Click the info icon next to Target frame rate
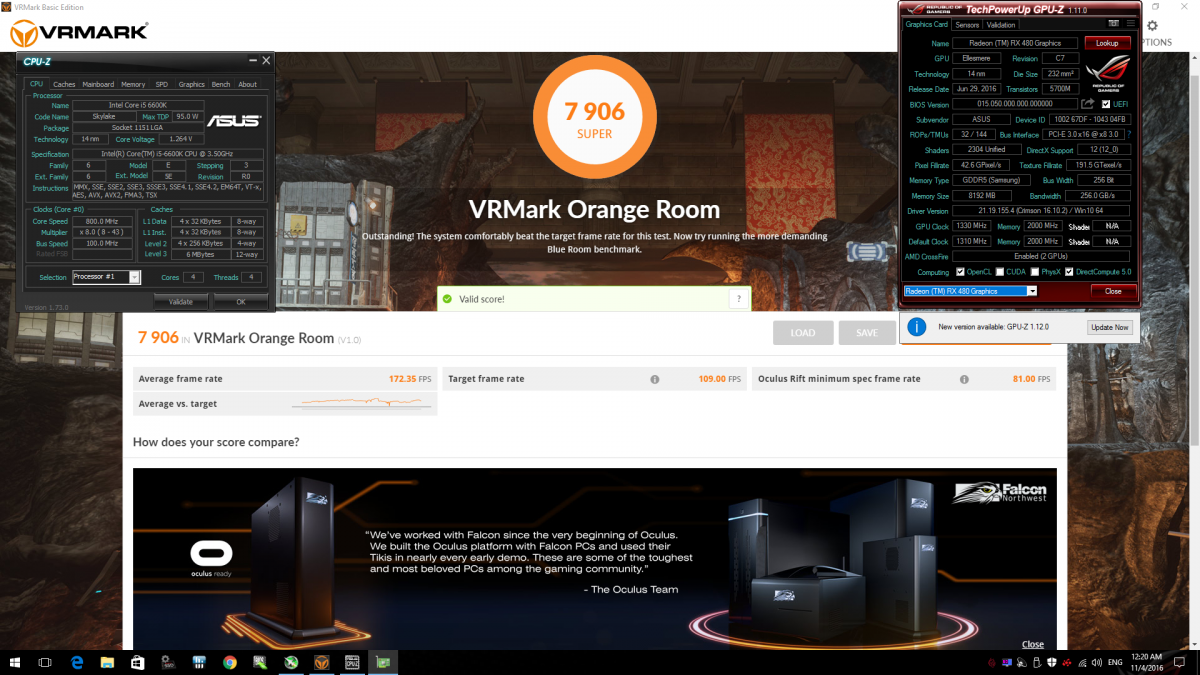Image resolution: width=1200 pixels, height=675 pixels. [655, 380]
